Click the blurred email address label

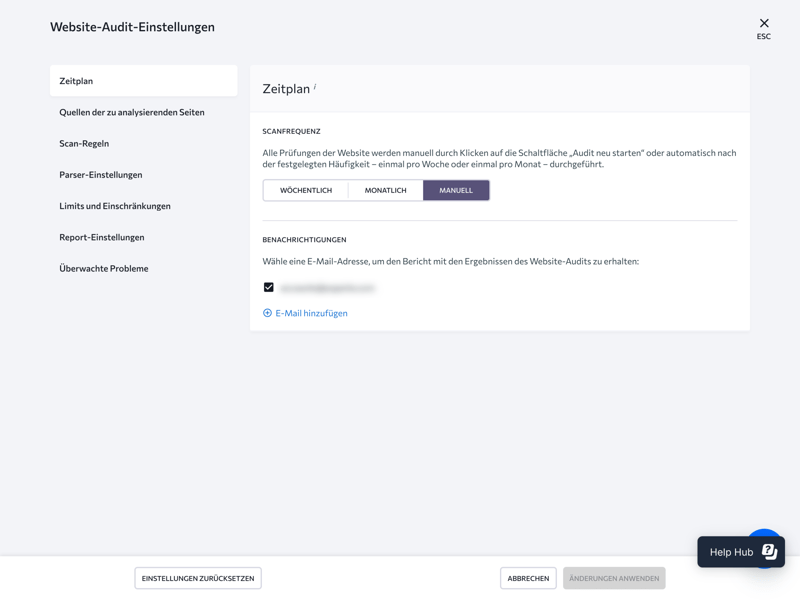click(x=328, y=288)
